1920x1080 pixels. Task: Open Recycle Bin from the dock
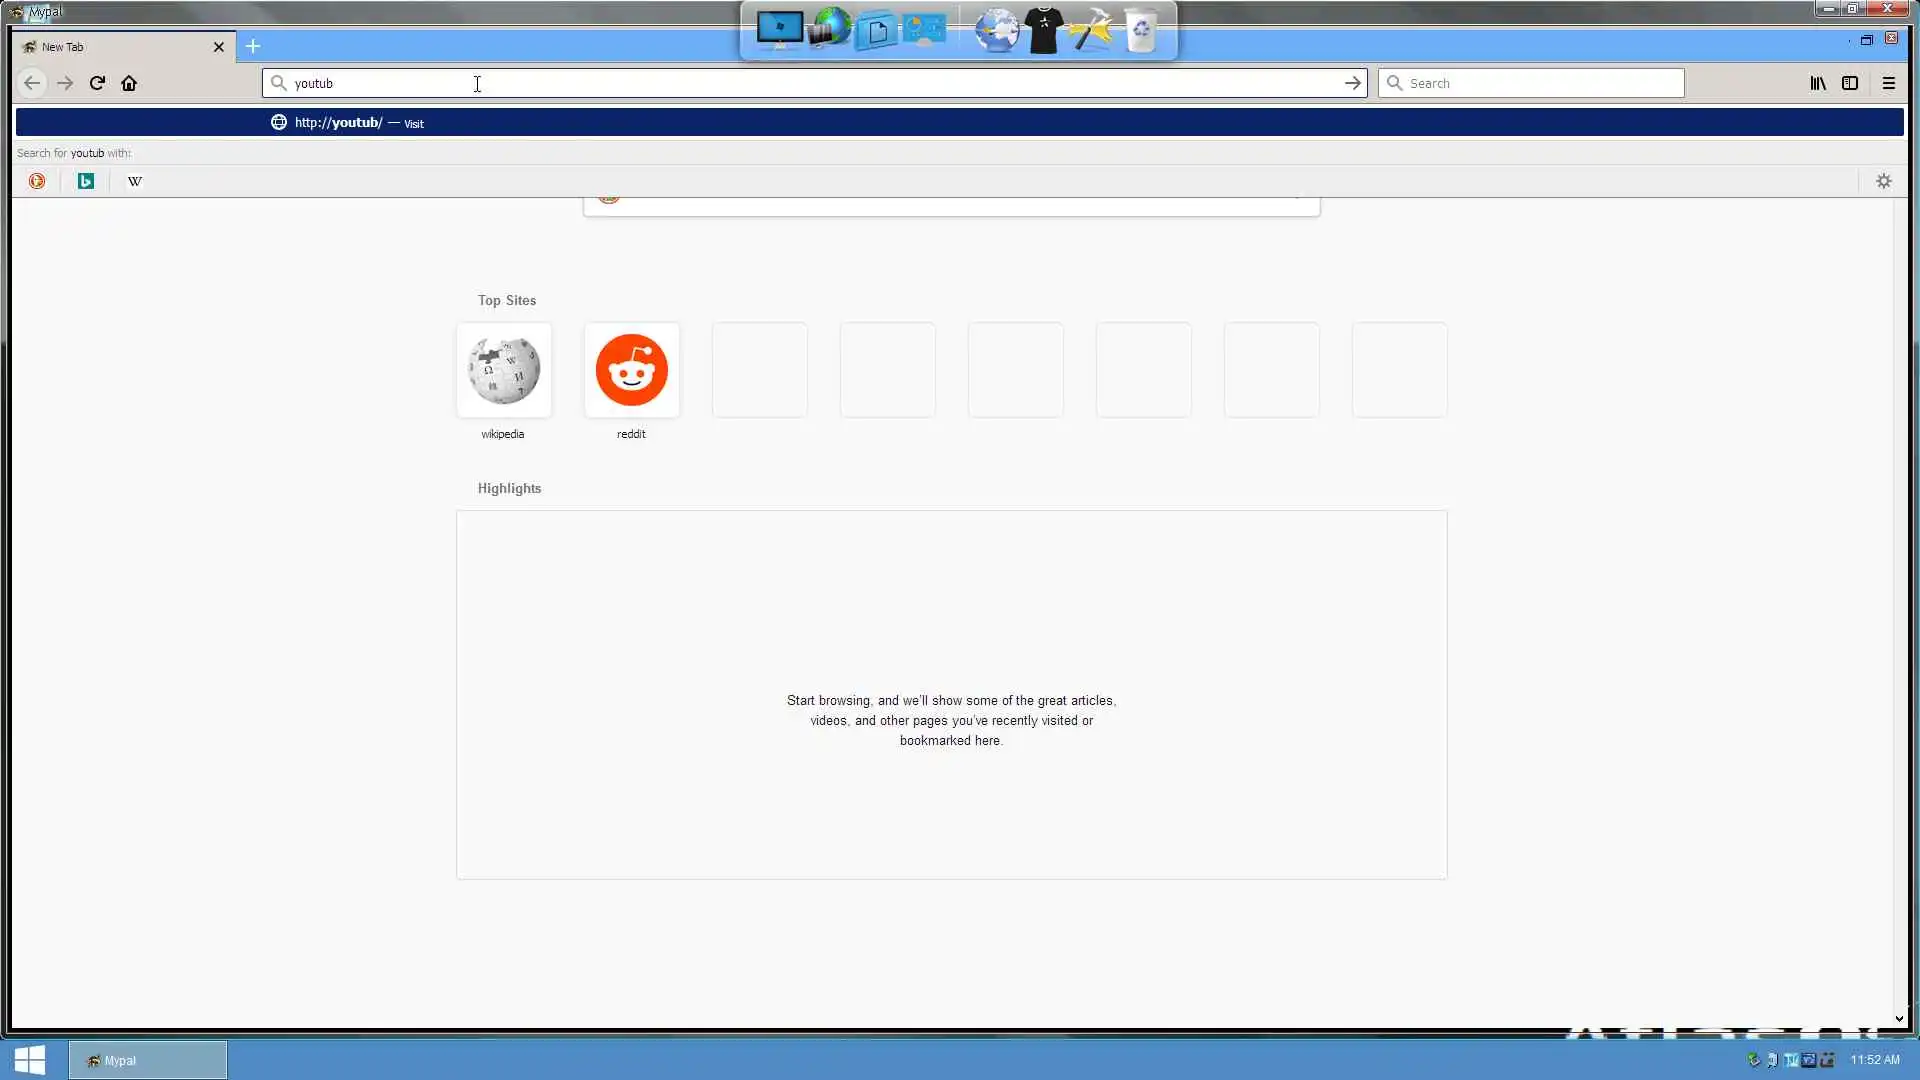[x=1141, y=30]
